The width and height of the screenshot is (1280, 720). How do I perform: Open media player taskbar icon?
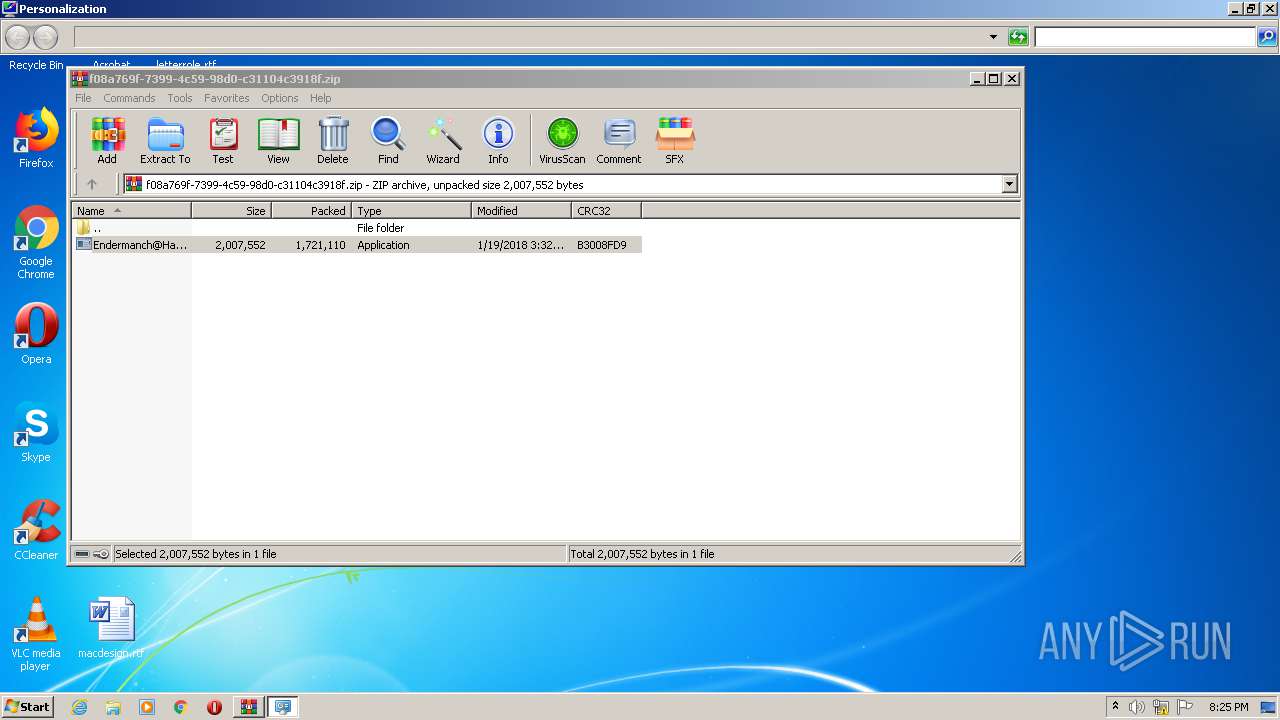(147, 707)
